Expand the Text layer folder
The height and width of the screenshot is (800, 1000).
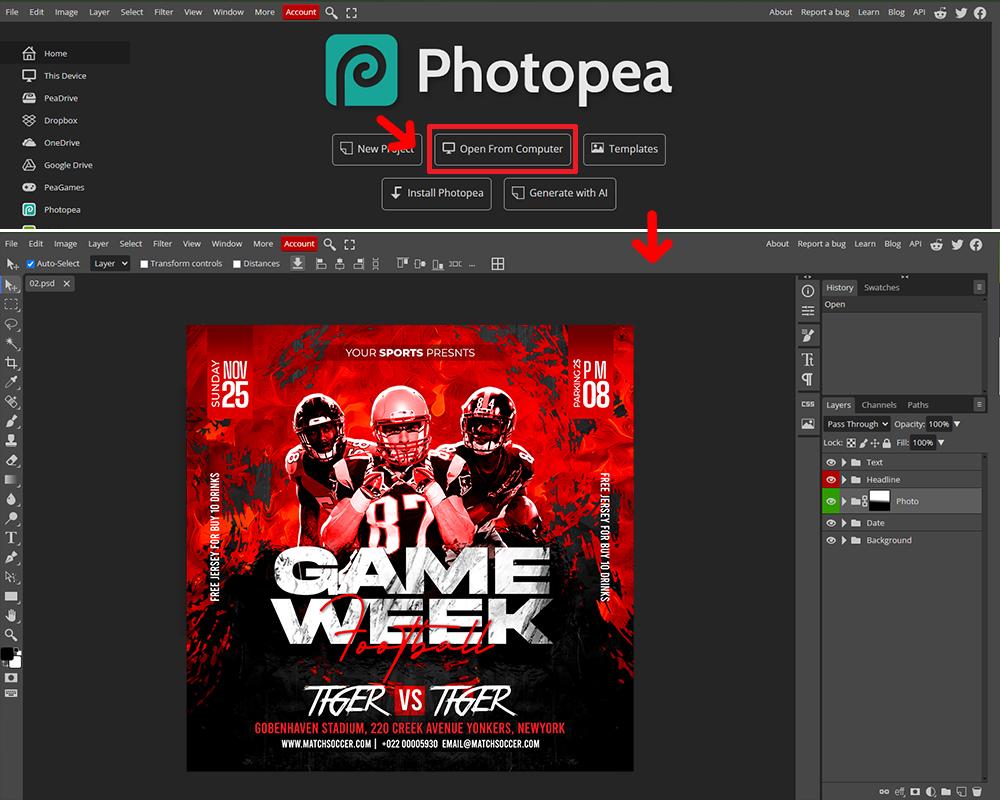tap(843, 462)
